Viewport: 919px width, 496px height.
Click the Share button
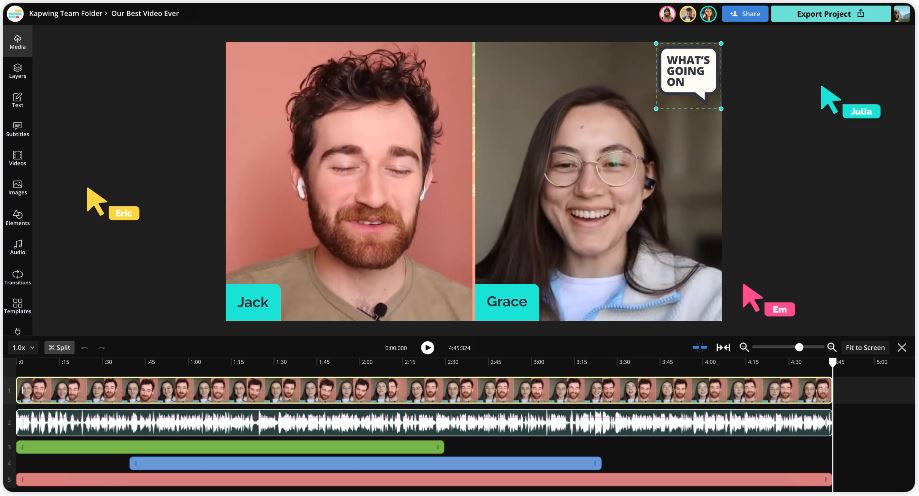[x=744, y=14]
